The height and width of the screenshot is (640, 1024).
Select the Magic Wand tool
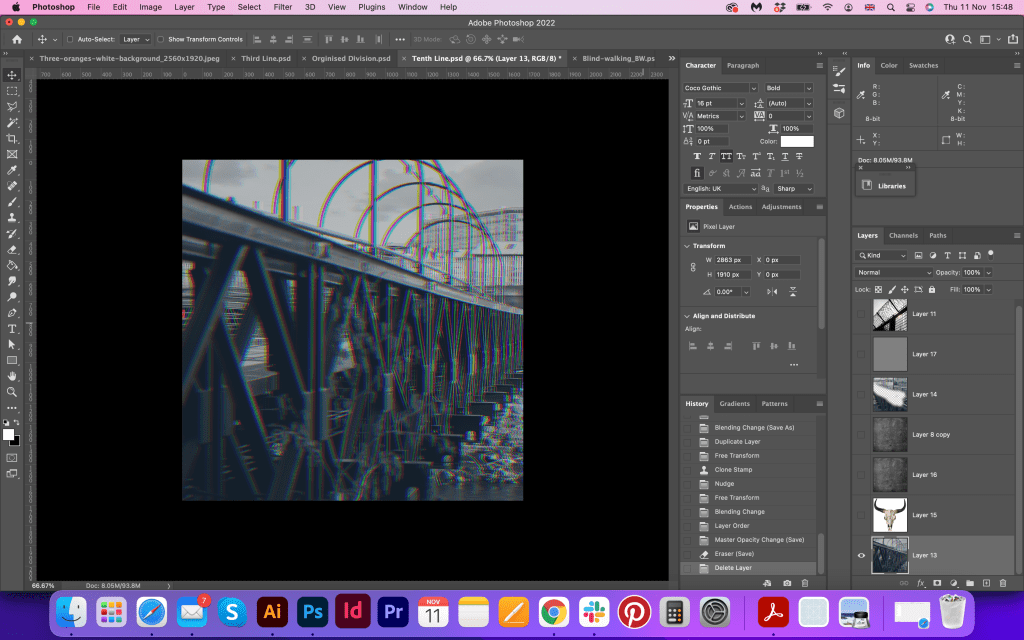coord(12,122)
